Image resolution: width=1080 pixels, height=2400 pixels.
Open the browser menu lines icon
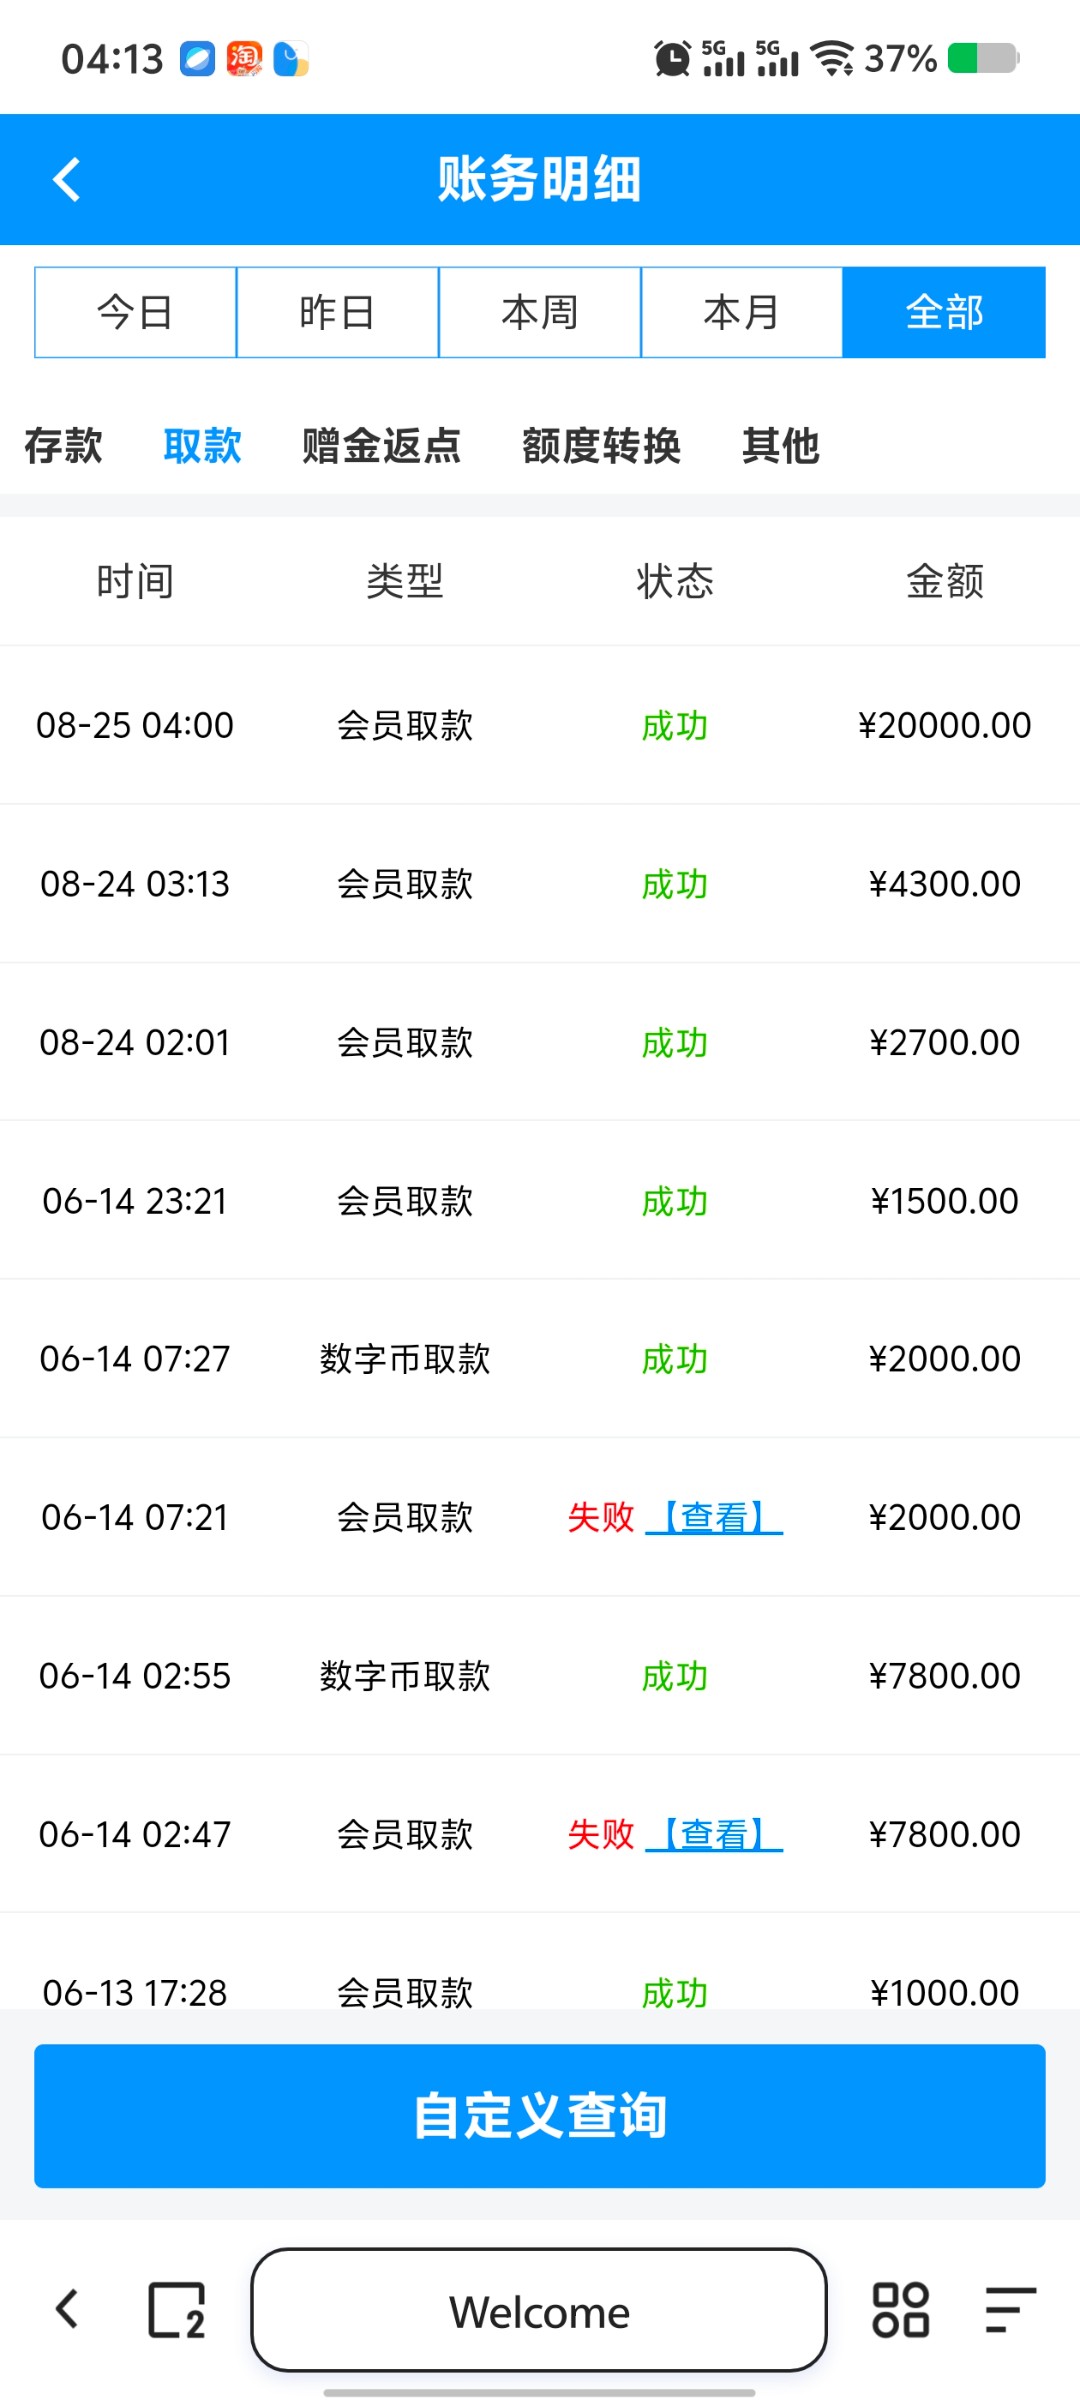point(1009,2310)
